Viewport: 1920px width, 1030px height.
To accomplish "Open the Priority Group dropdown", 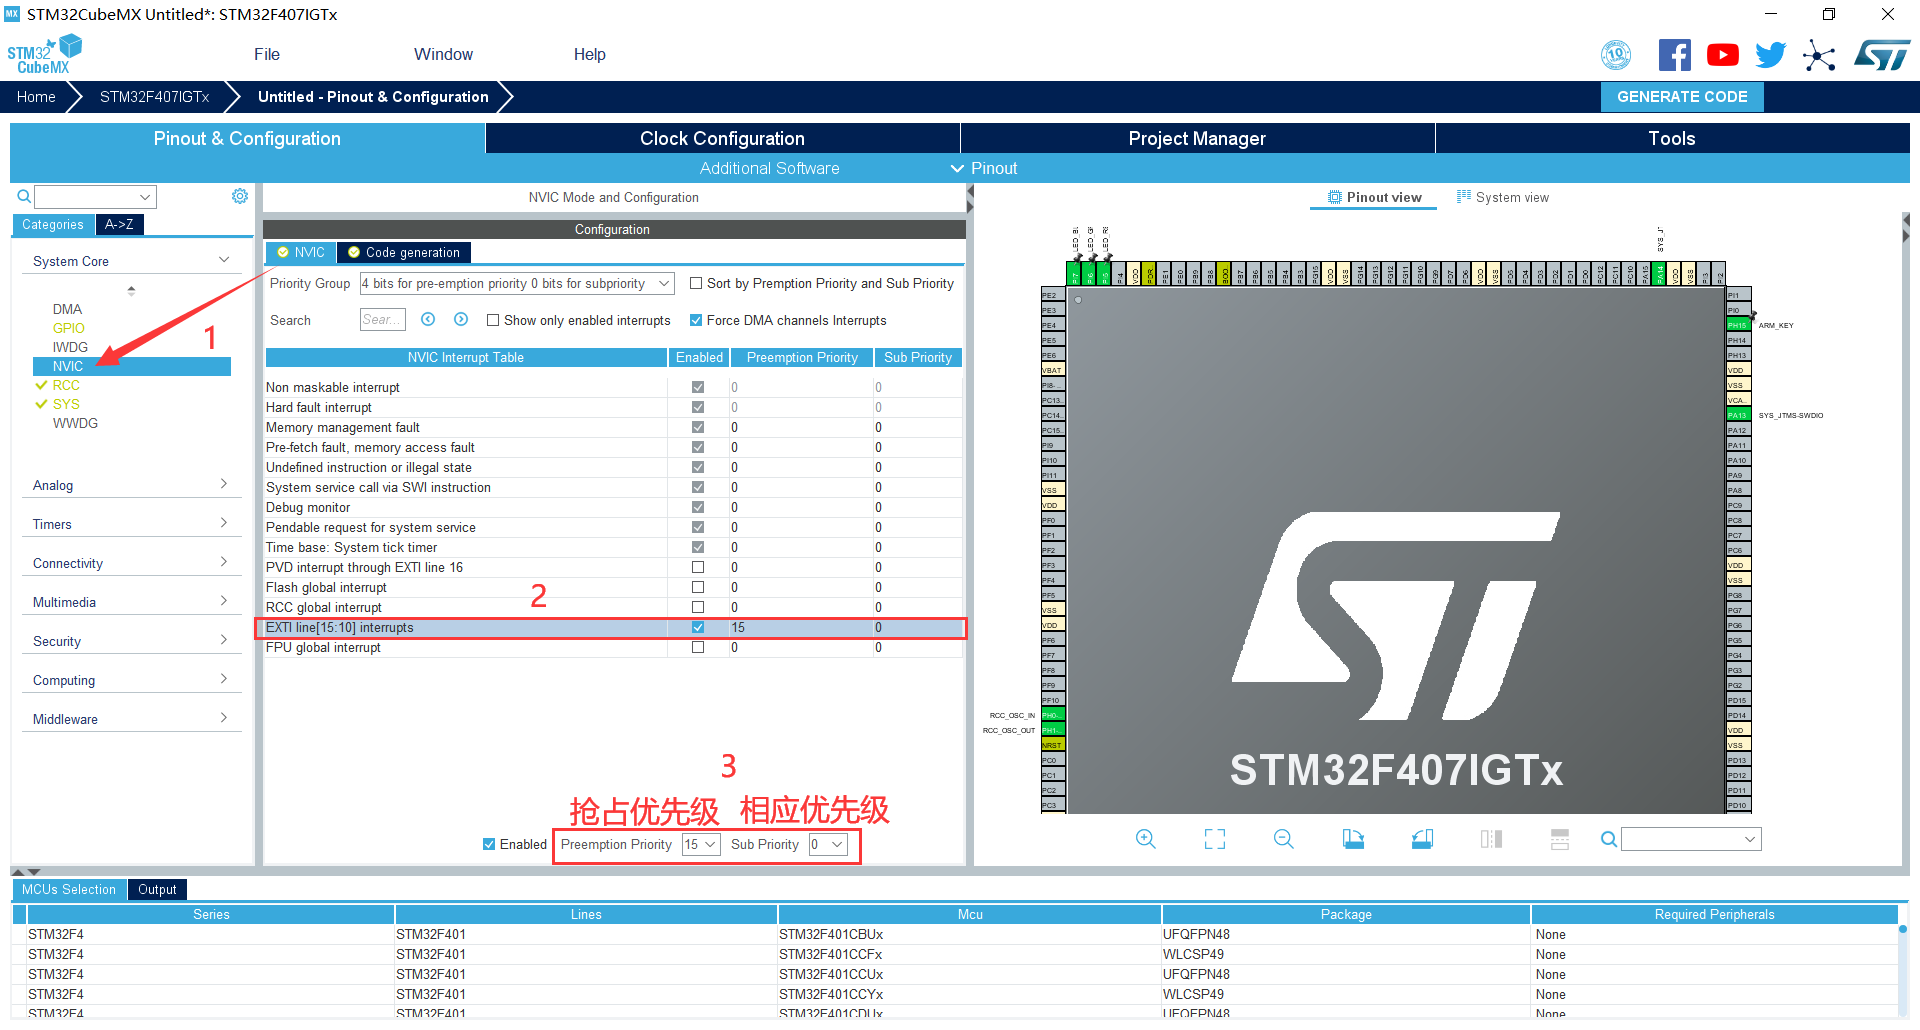I will pyautogui.click(x=517, y=284).
